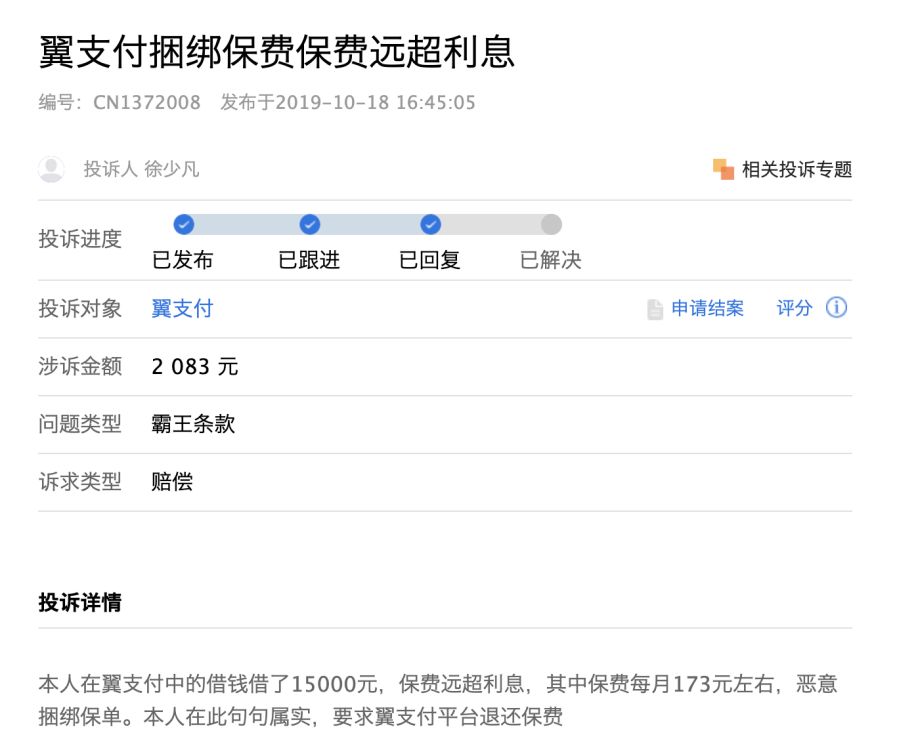Click the 投诉进度 row label
Viewport: 918px width, 752px height.
[80, 239]
